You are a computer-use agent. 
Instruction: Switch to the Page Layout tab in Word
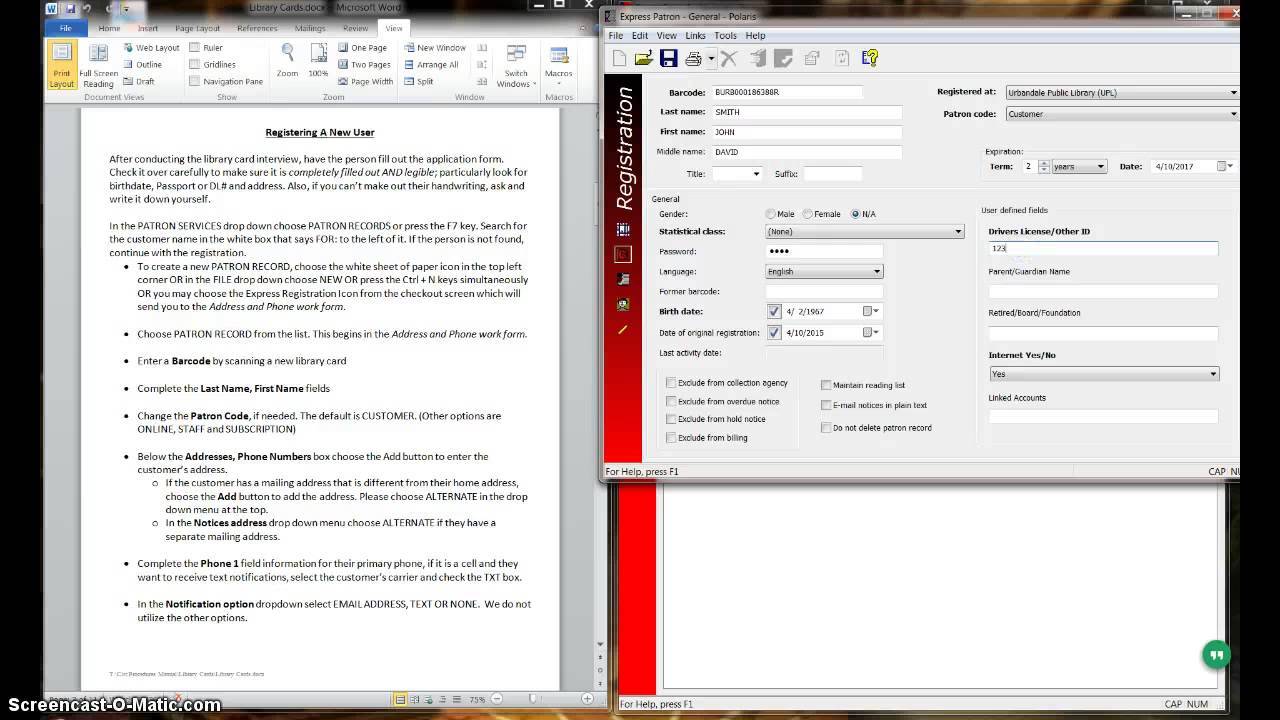coord(195,28)
